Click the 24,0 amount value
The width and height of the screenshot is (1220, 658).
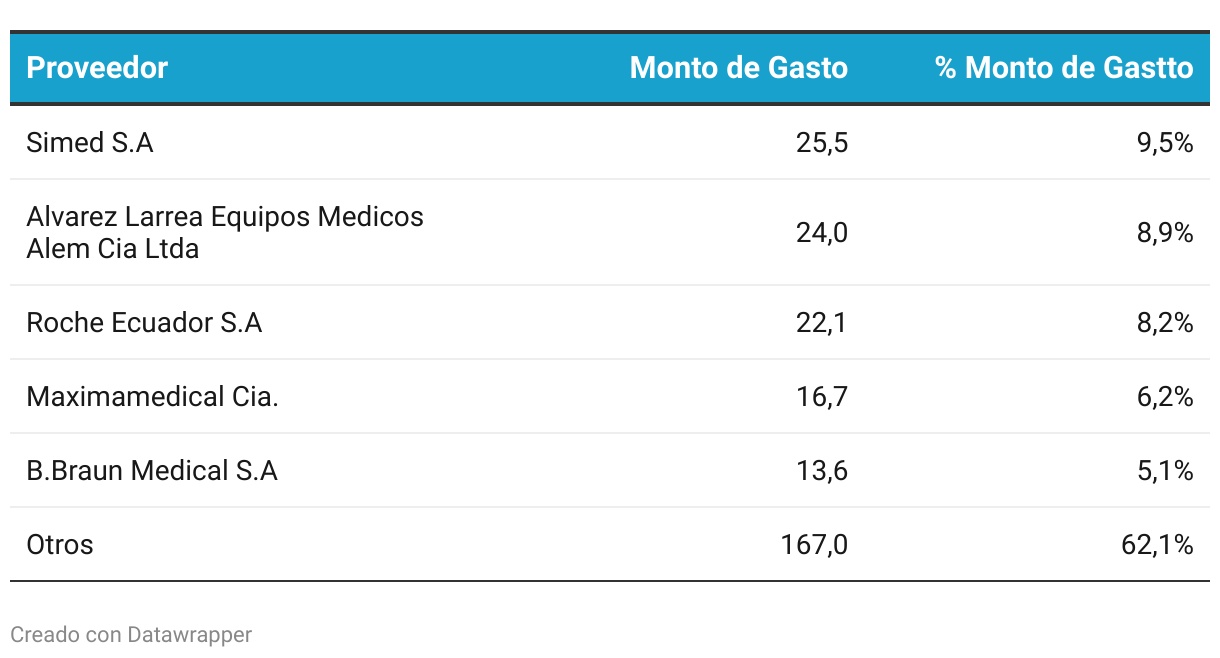[x=822, y=233]
